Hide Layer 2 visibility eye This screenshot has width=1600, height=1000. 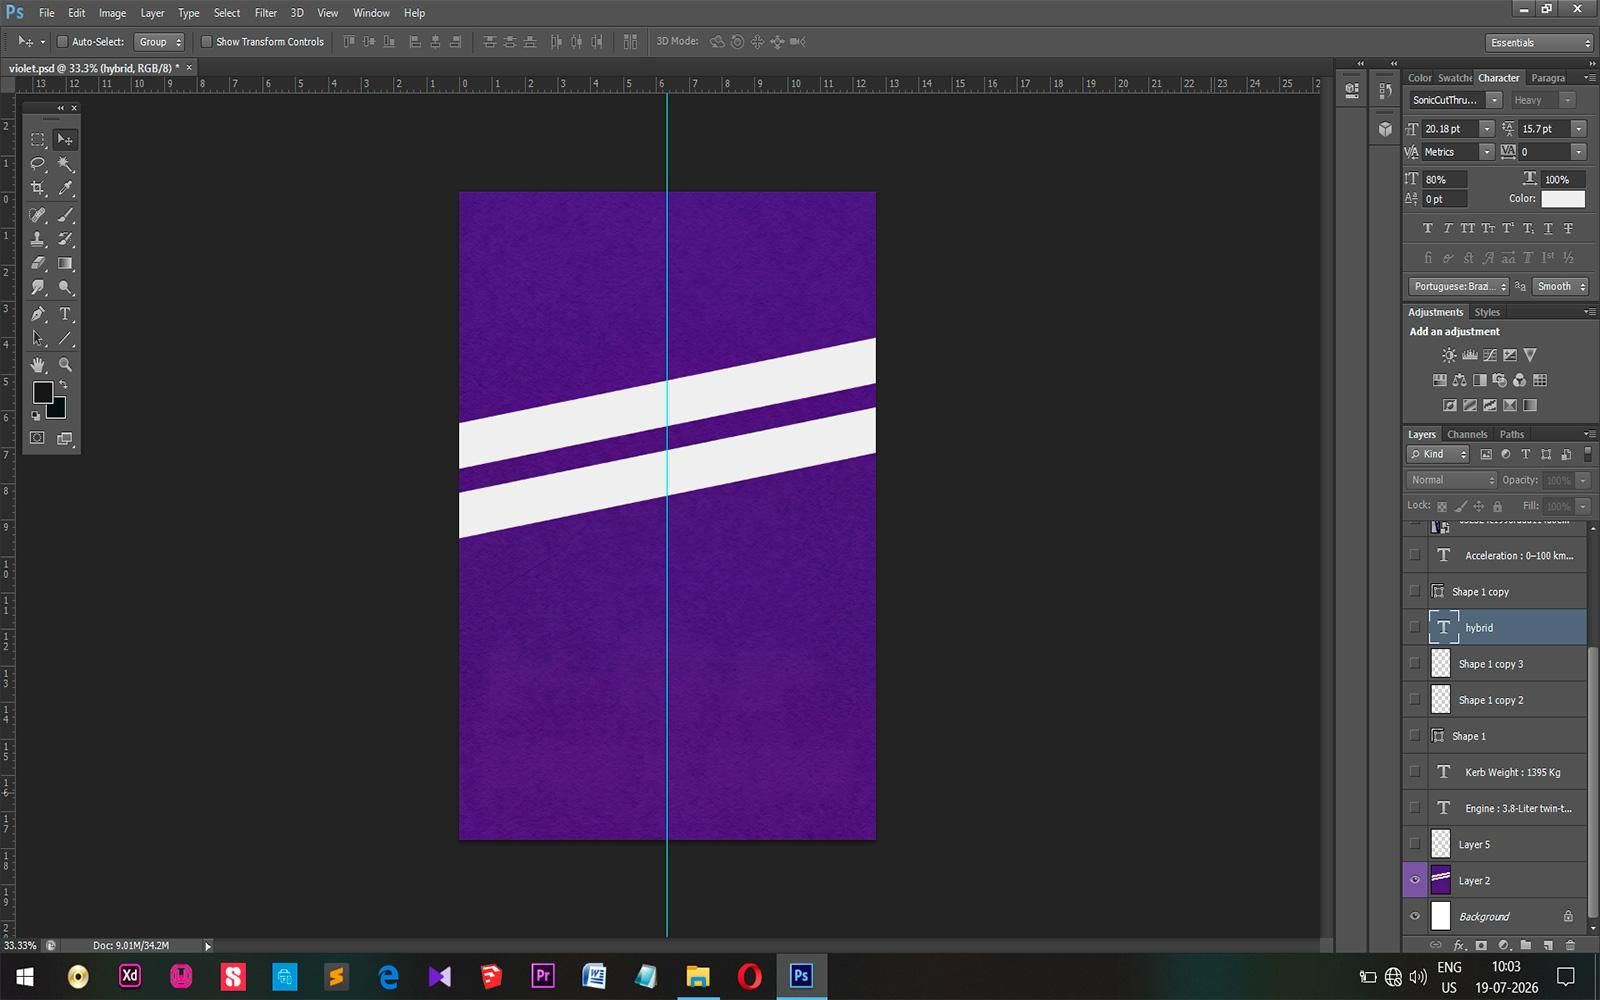[1414, 881]
